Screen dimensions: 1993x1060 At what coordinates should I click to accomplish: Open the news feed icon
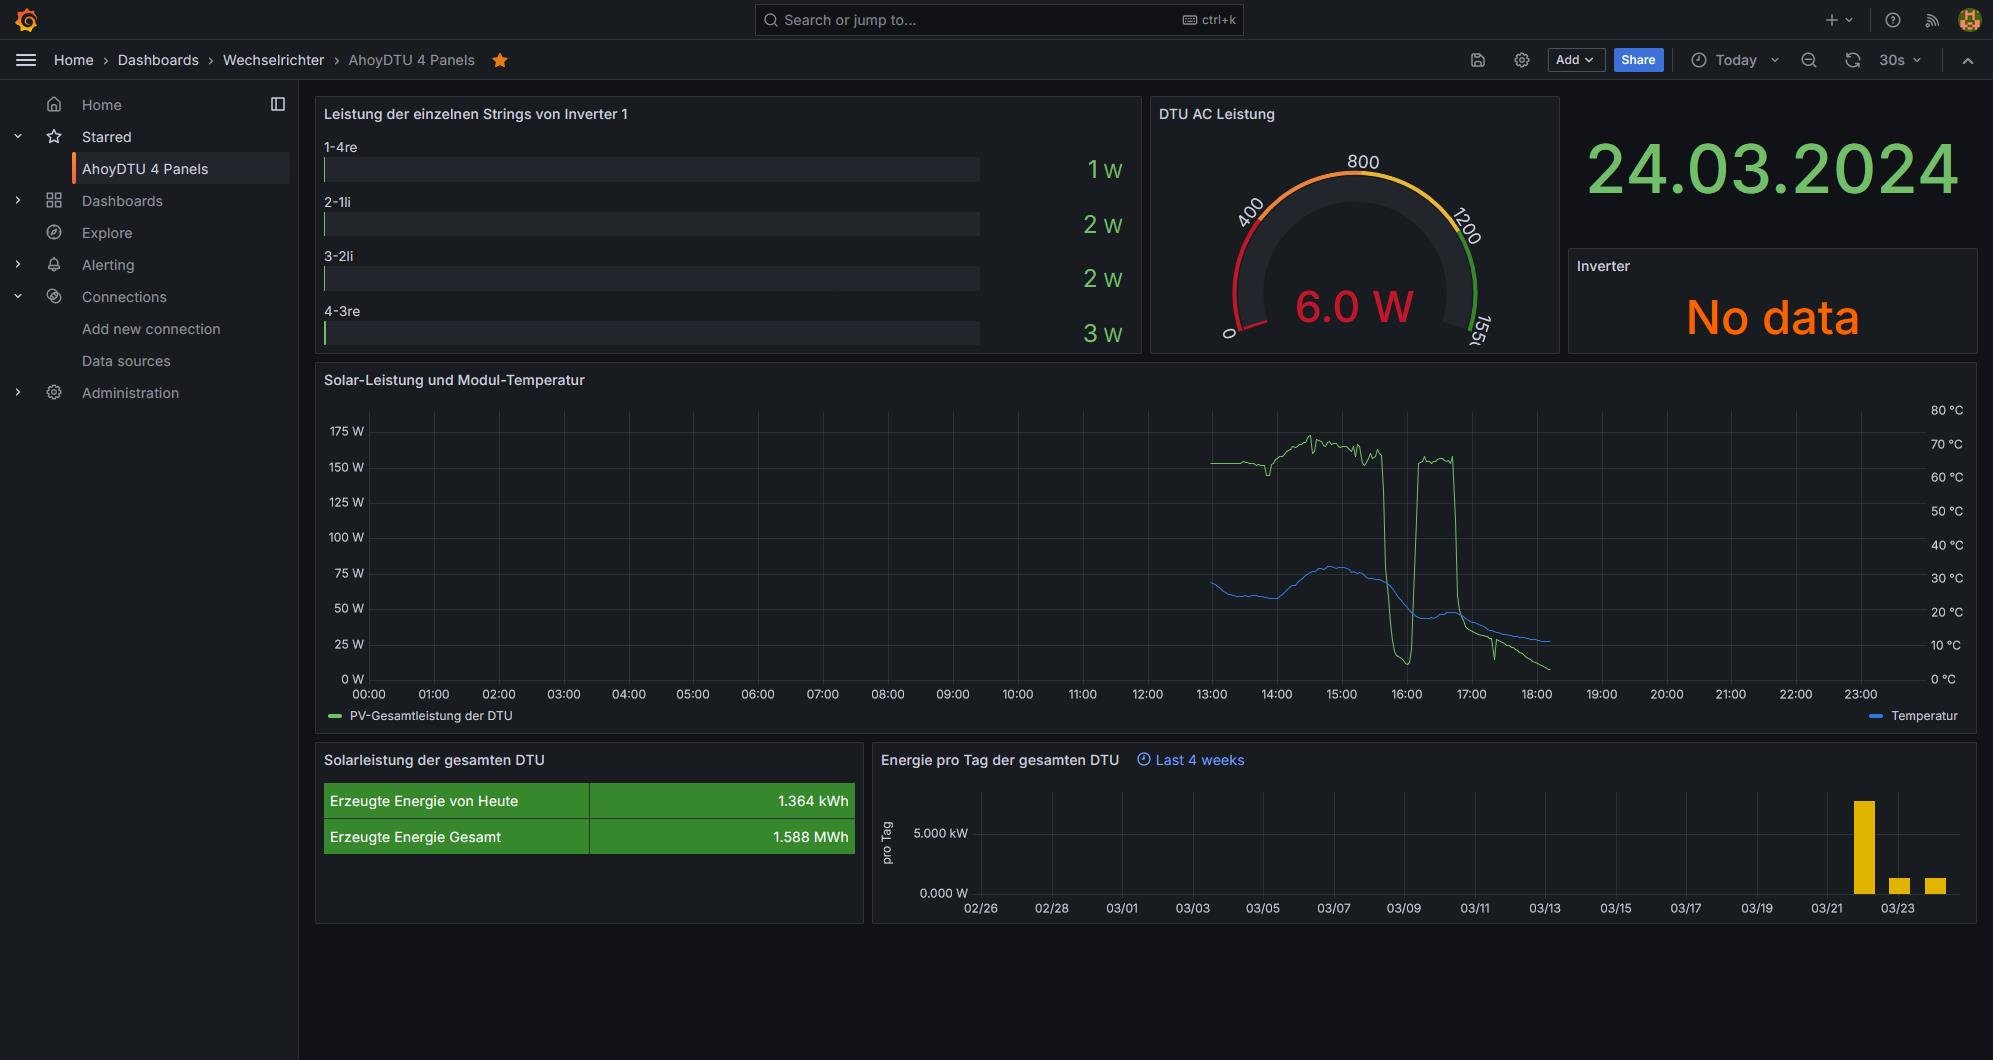click(x=1932, y=20)
